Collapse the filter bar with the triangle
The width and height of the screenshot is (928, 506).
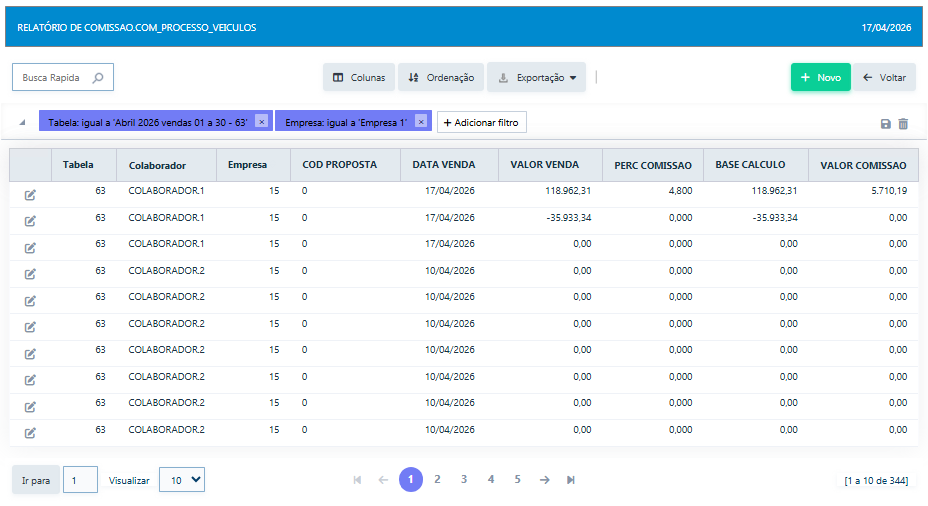click(22, 123)
